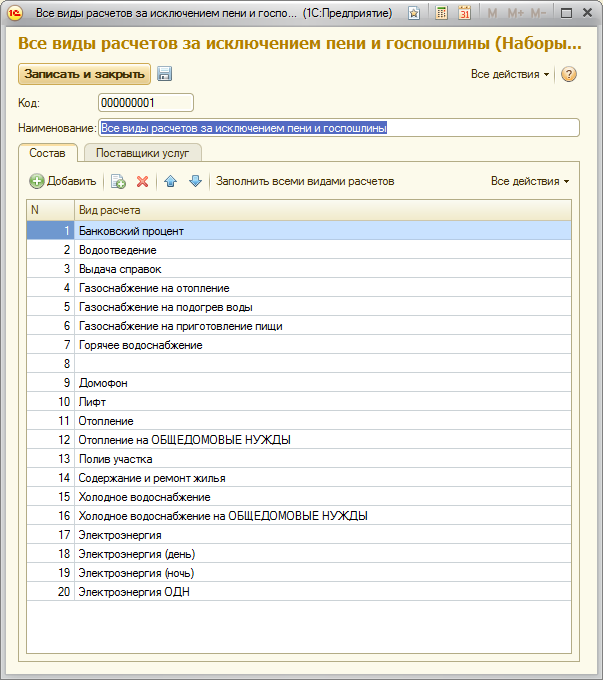Viewport: 603px width, 680px height.
Task: Click the M memory button in title bar
Action: tap(492, 13)
